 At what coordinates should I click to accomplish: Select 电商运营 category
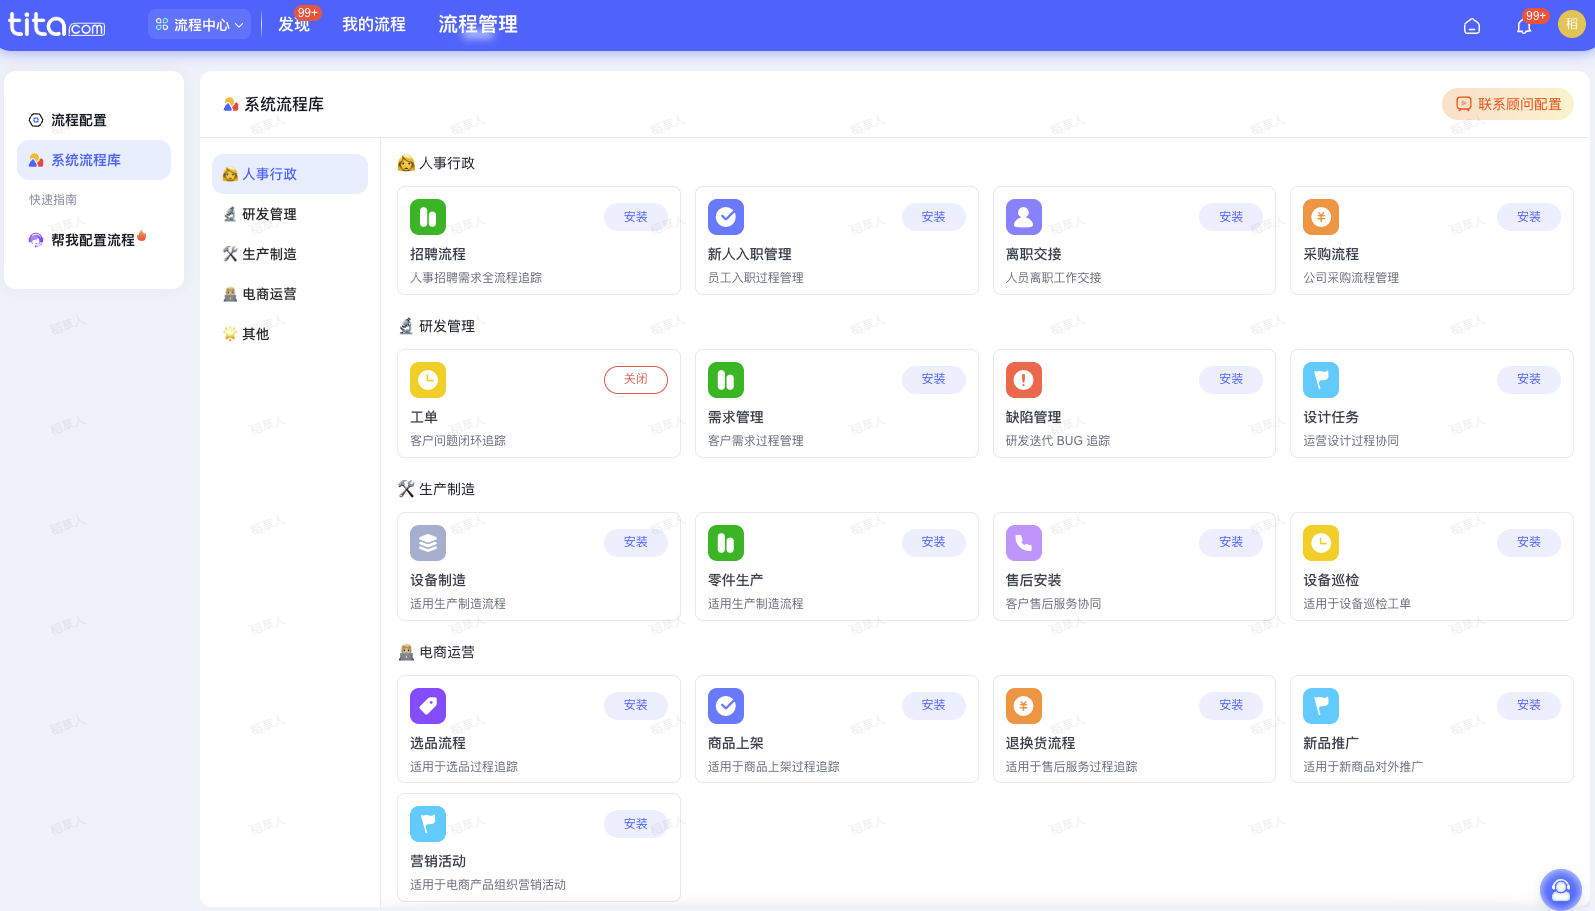[290, 294]
